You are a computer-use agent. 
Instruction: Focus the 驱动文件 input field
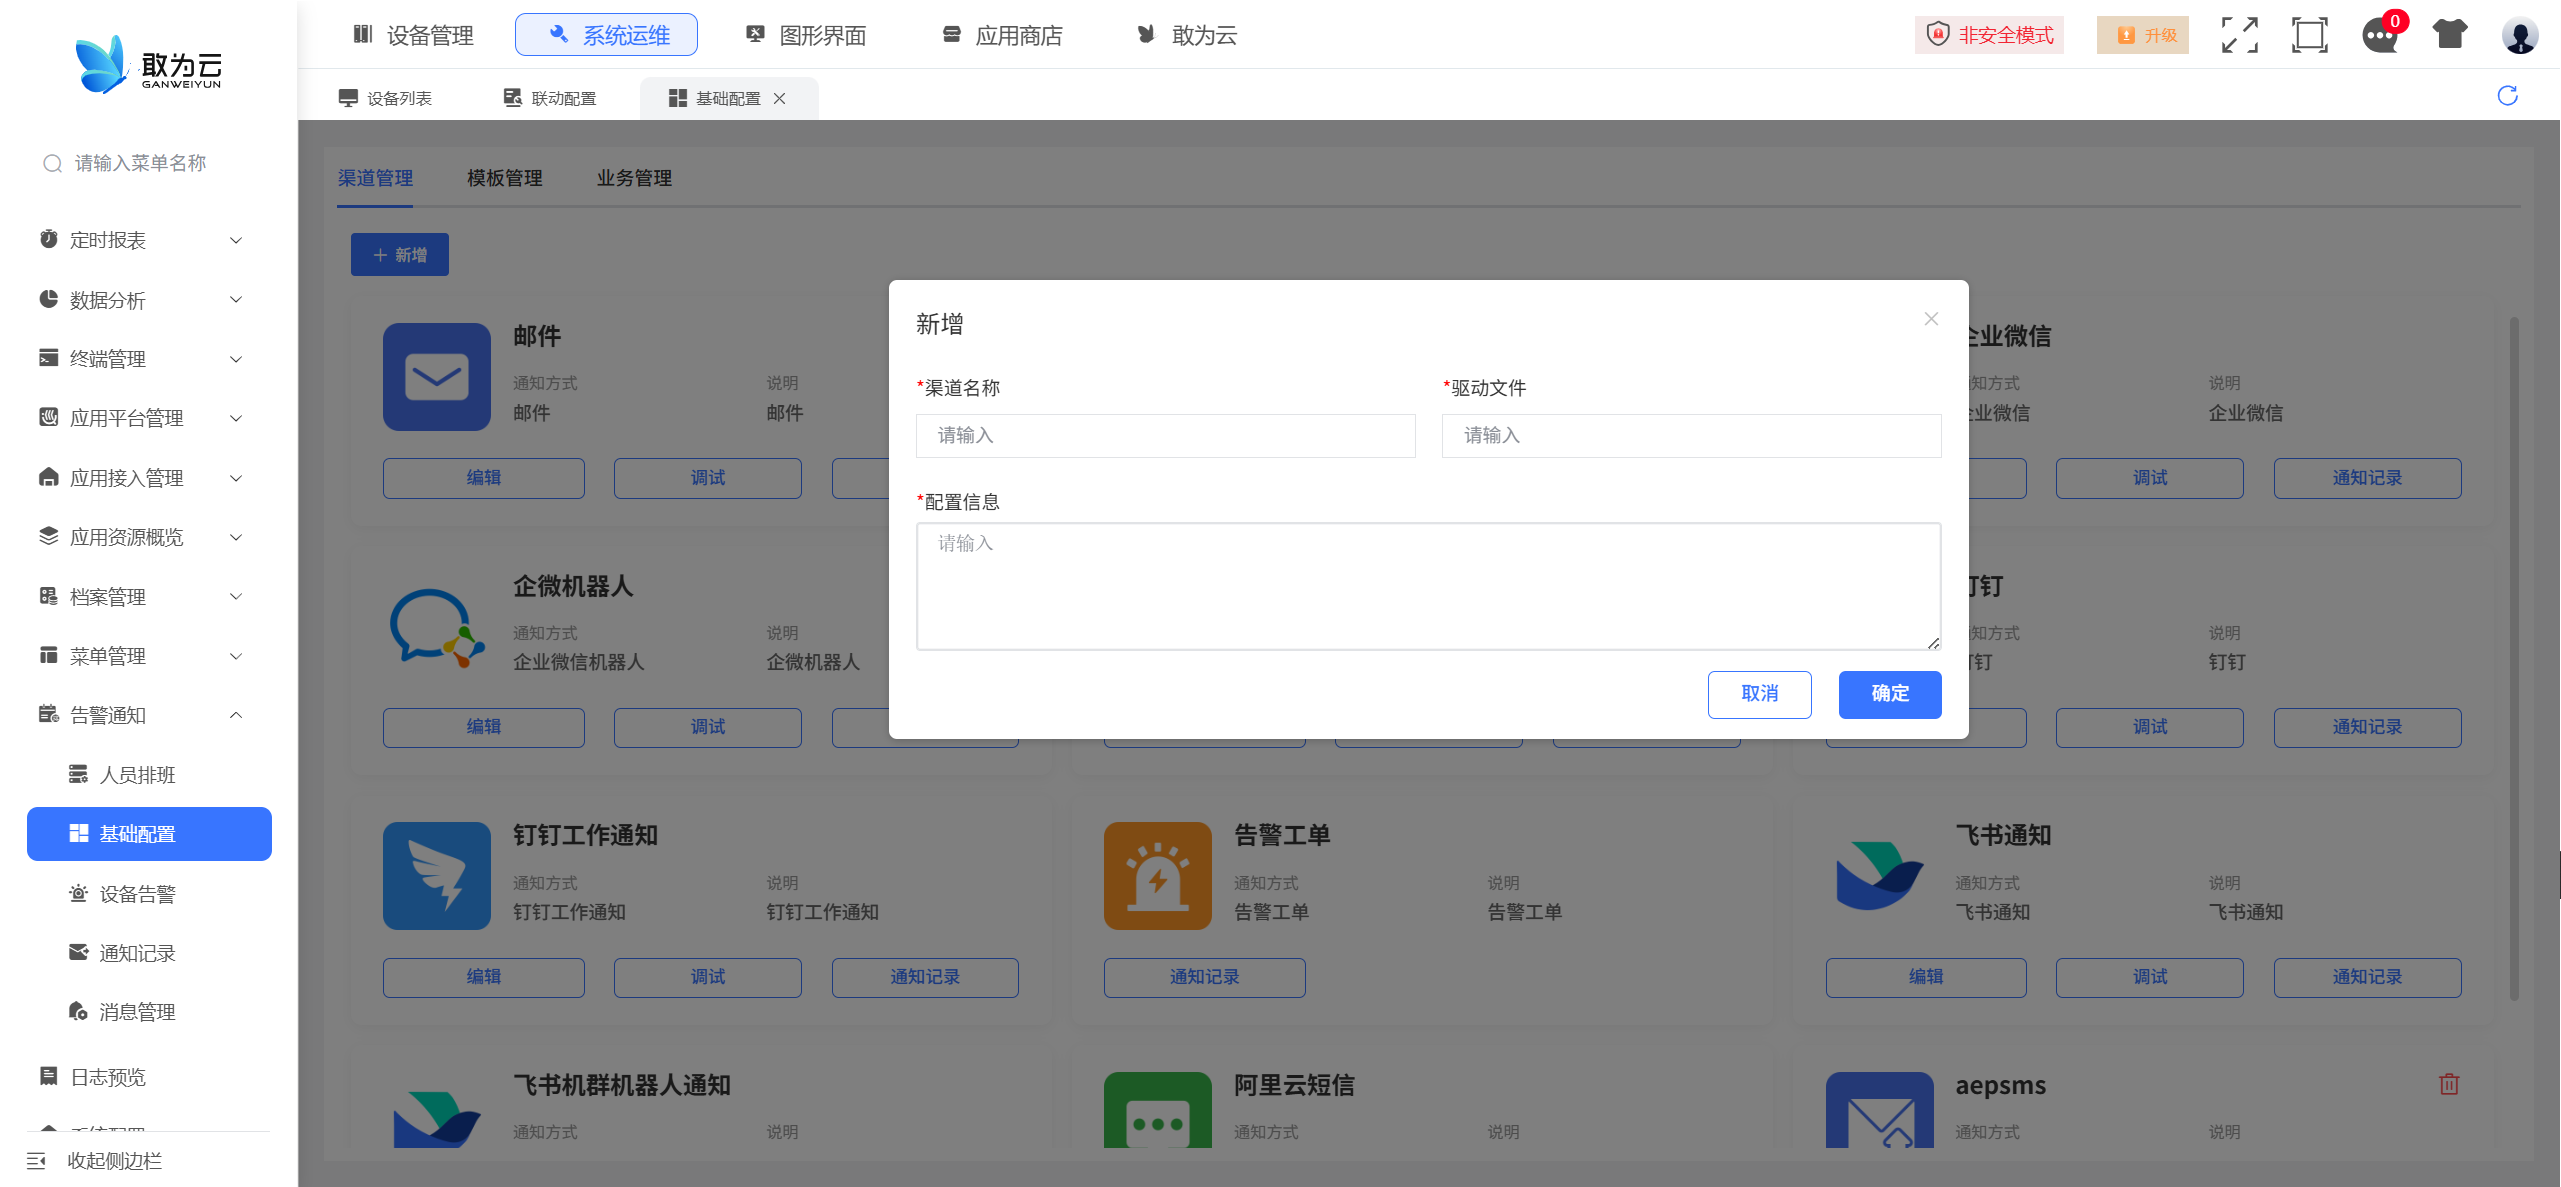pos(1691,435)
